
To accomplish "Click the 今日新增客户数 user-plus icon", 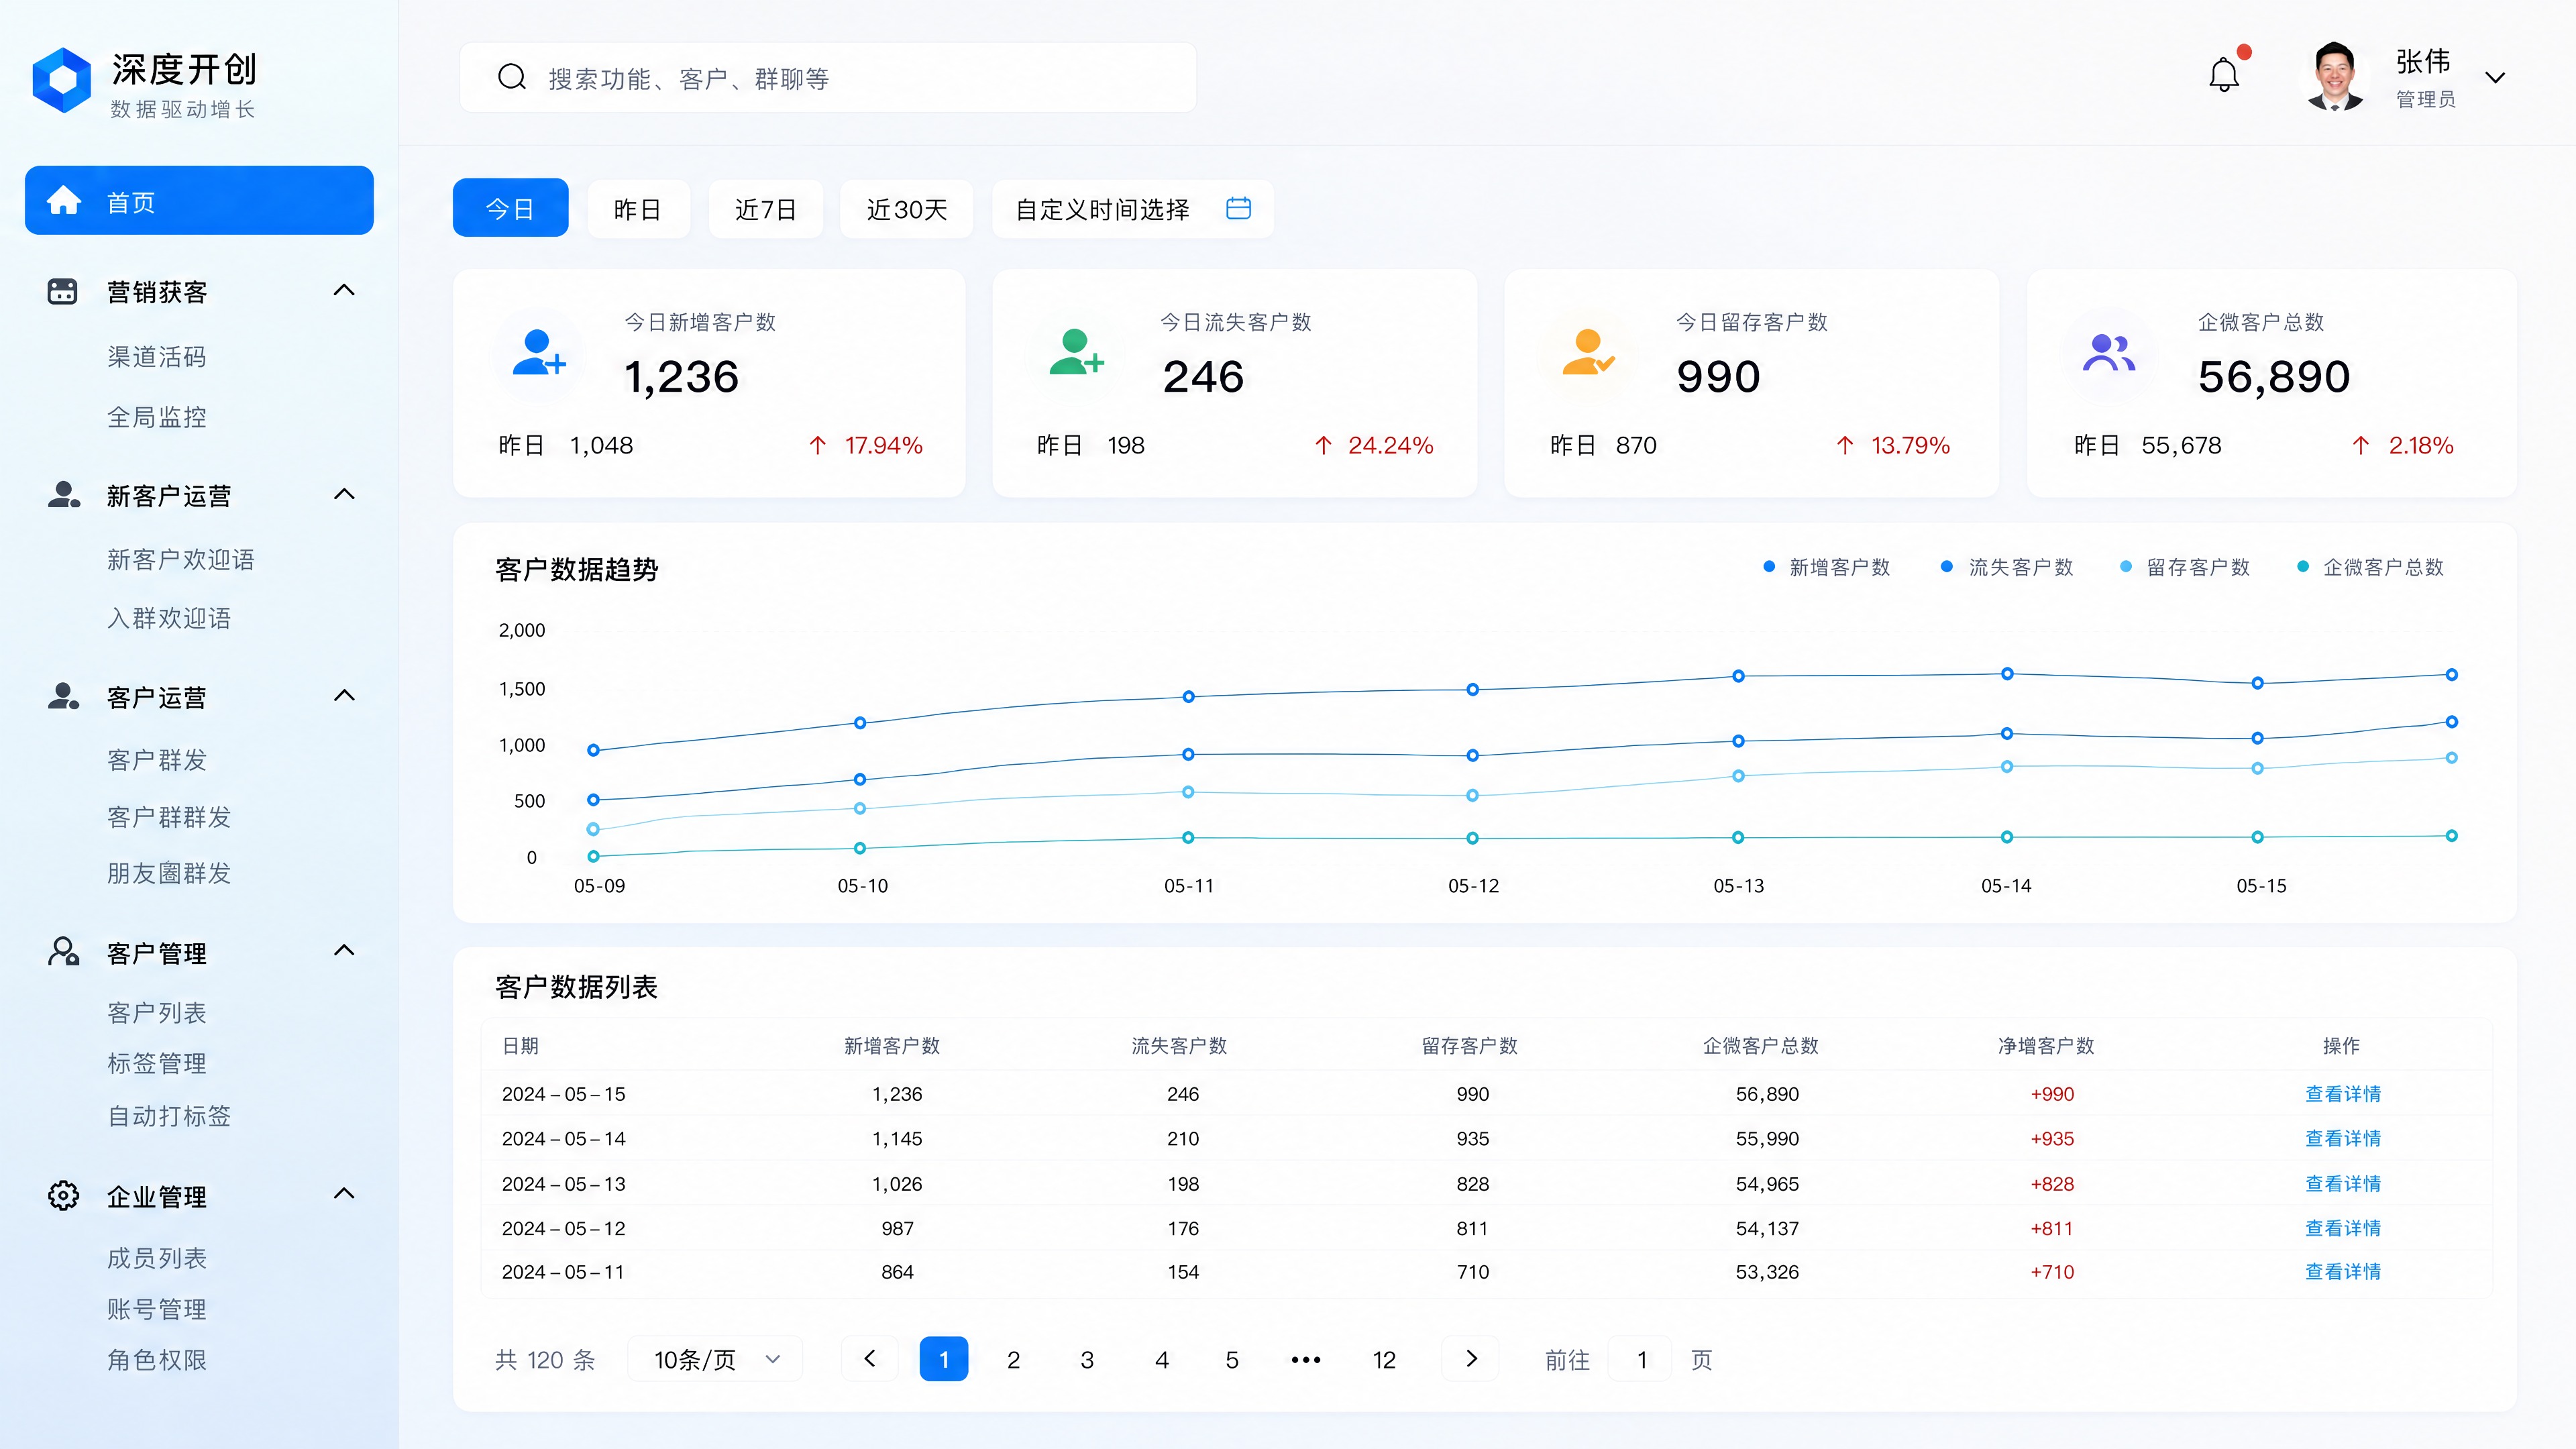I will click(539, 353).
